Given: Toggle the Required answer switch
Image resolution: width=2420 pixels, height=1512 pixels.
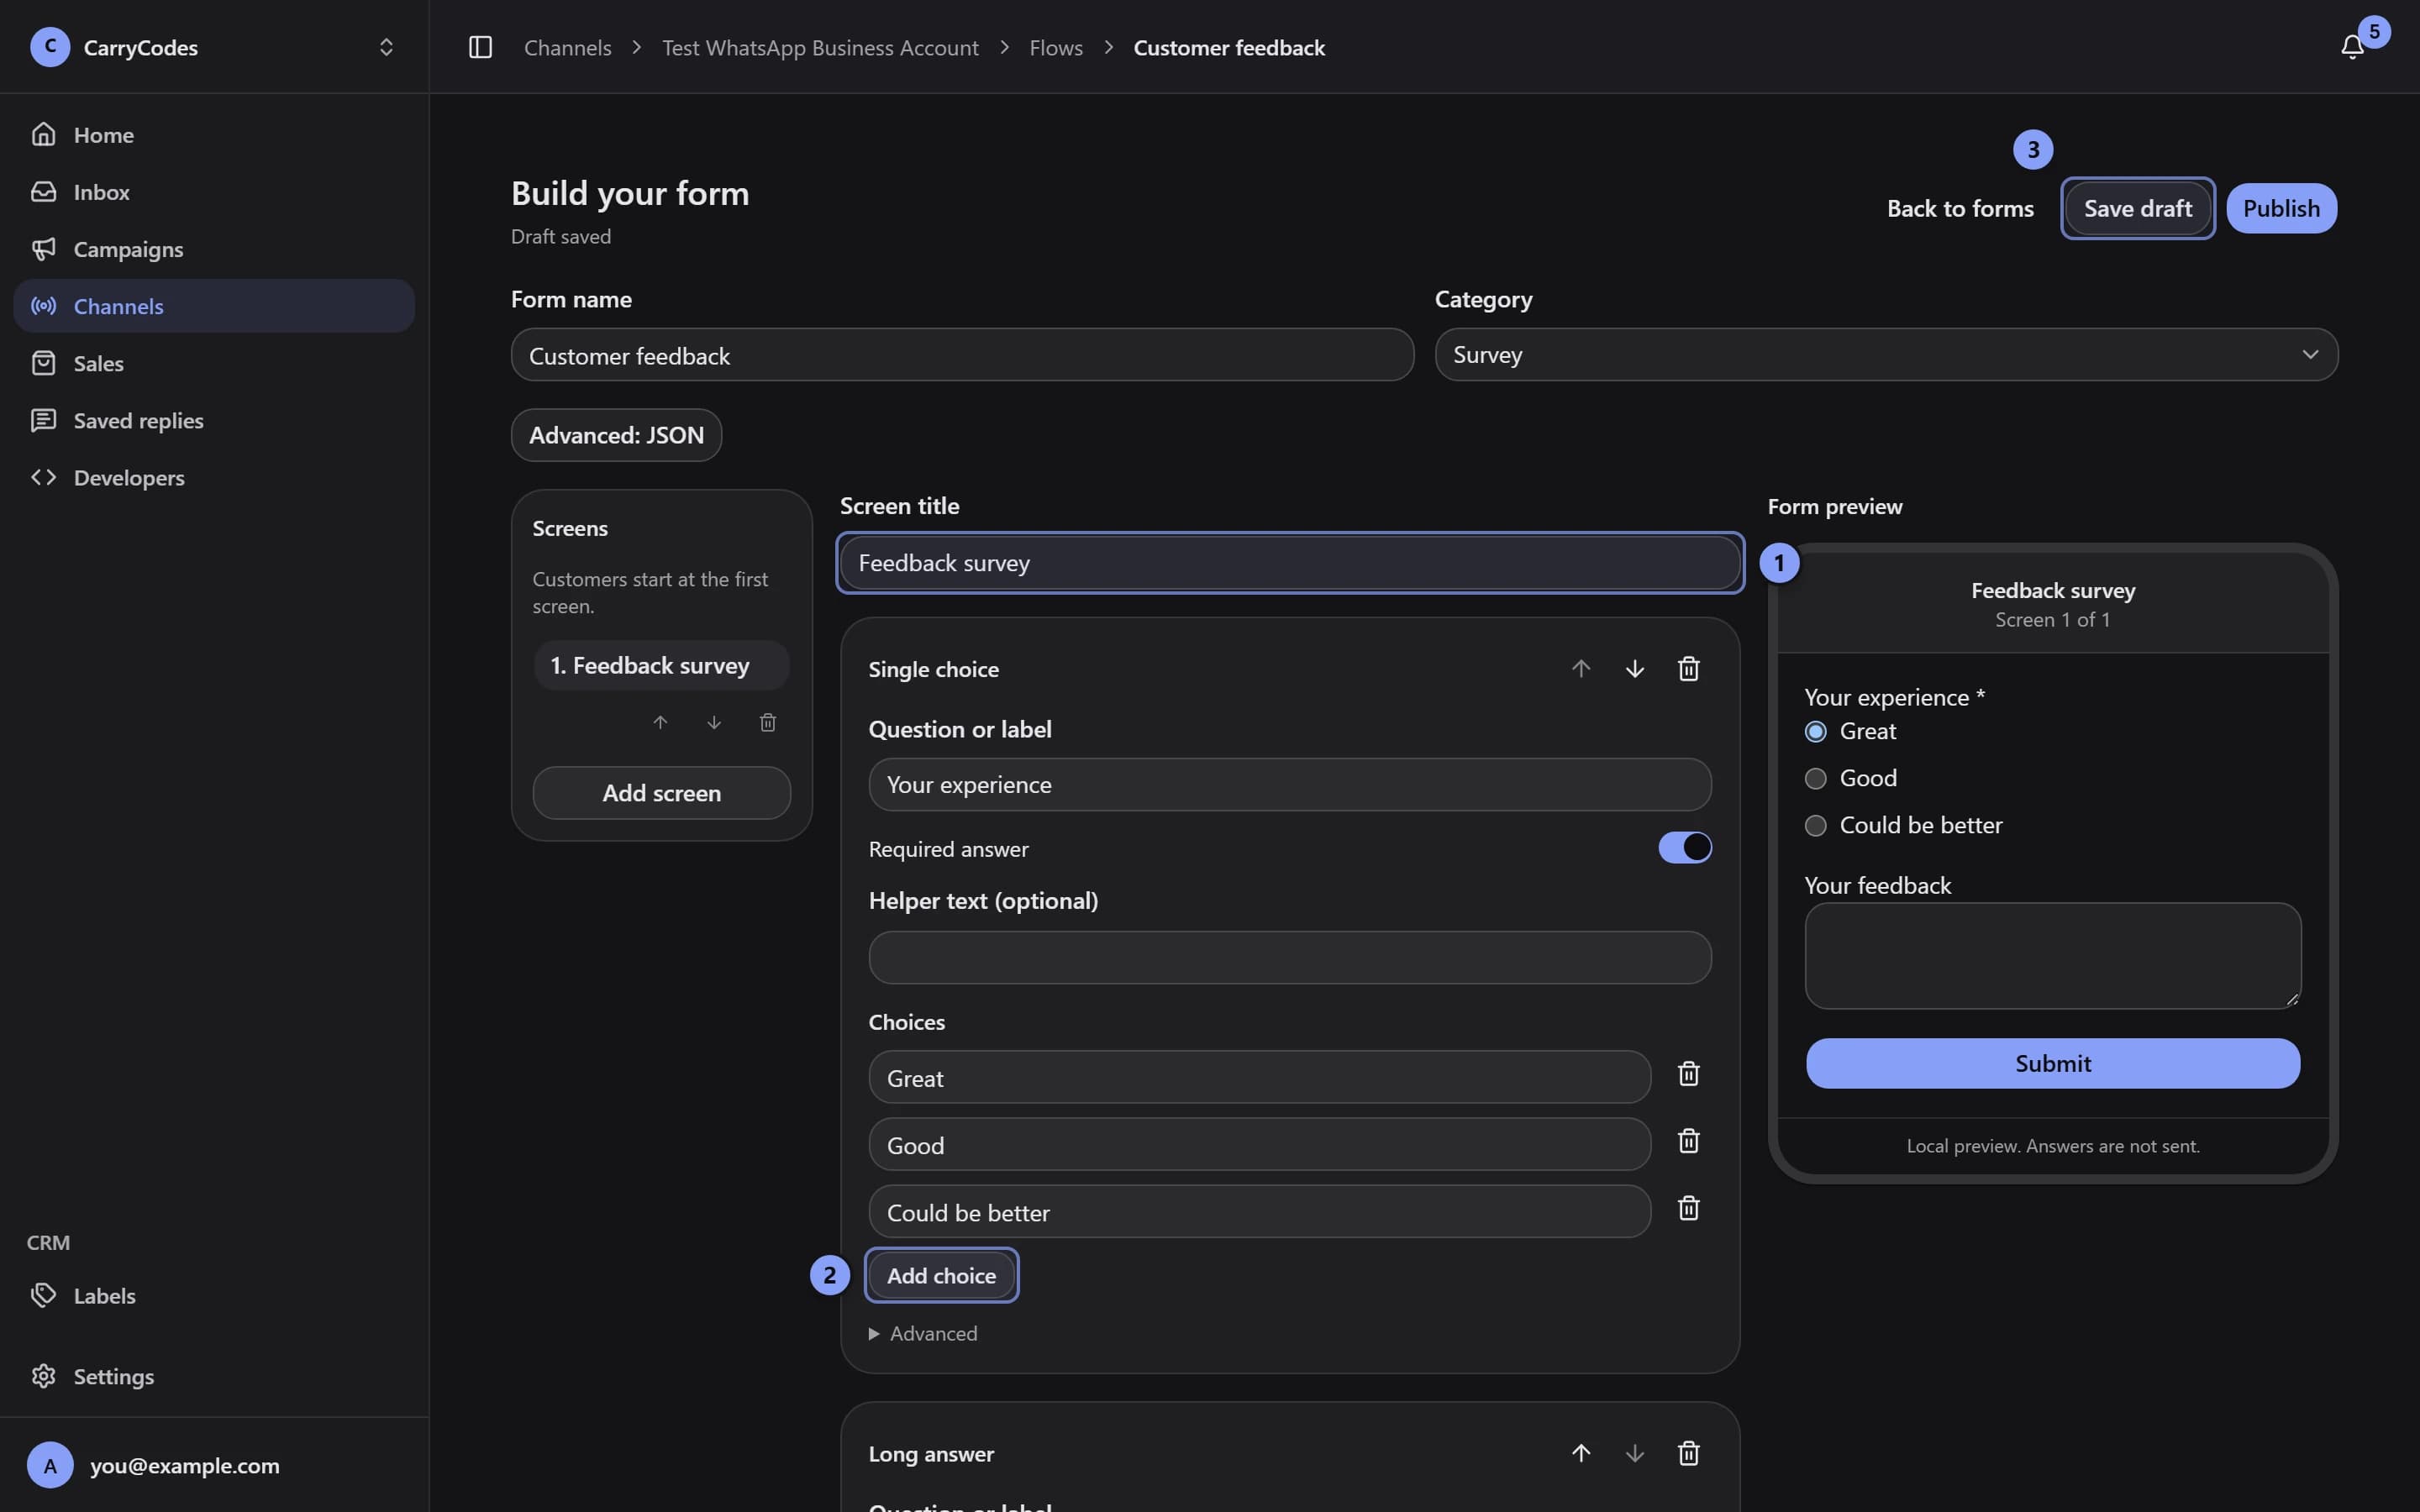Looking at the screenshot, I should point(1684,847).
